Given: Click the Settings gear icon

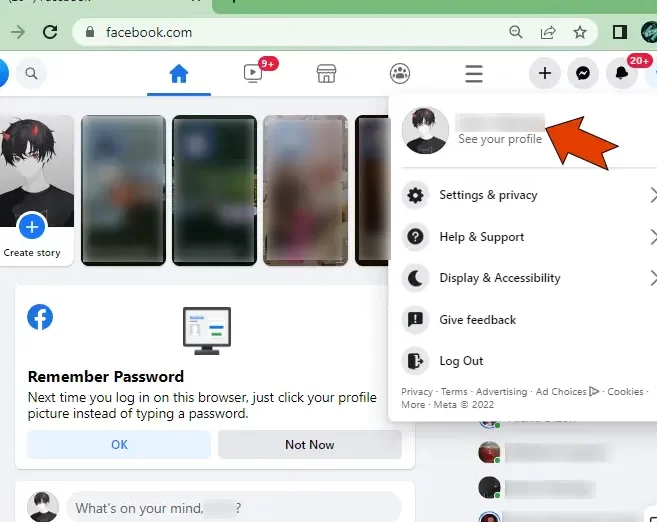Looking at the screenshot, I should (x=415, y=195).
